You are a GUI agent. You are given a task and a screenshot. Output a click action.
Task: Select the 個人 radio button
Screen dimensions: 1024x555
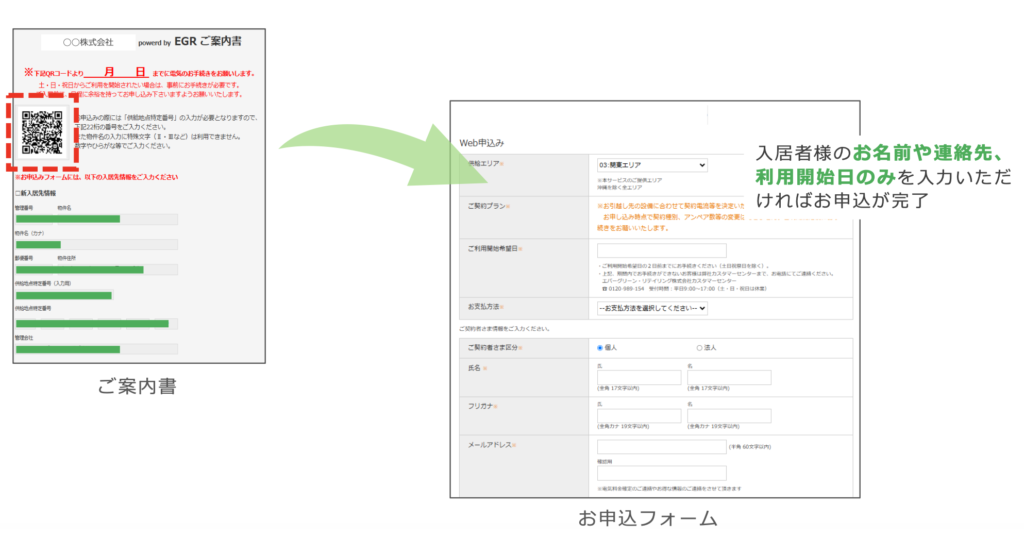(x=600, y=348)
